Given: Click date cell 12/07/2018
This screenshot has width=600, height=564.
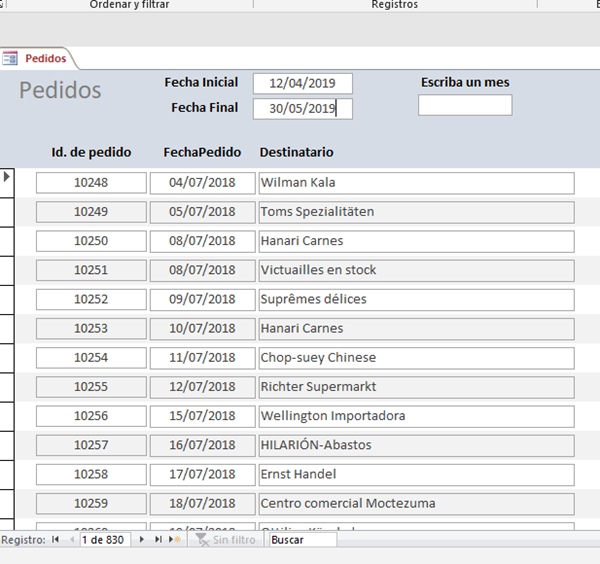Looking at the screenshot, I should 202,387.
